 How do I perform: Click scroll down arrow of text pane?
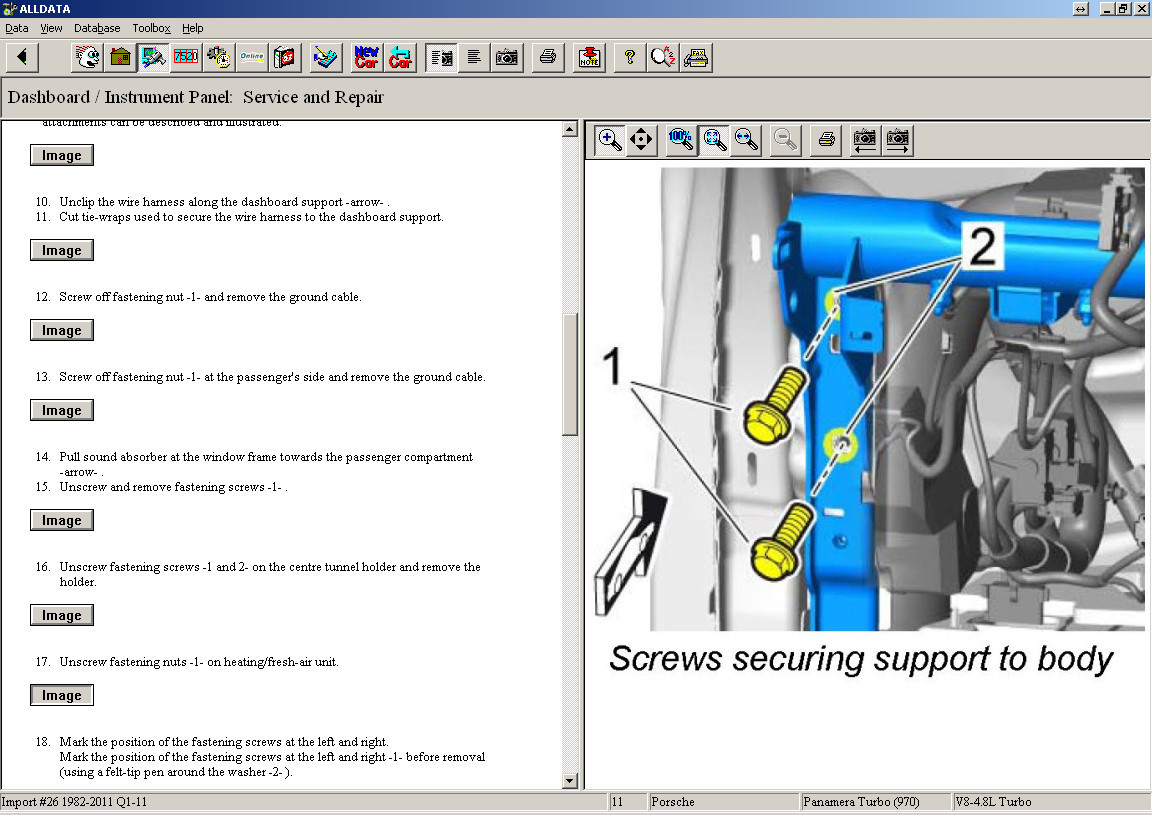[x=570, y=781]
